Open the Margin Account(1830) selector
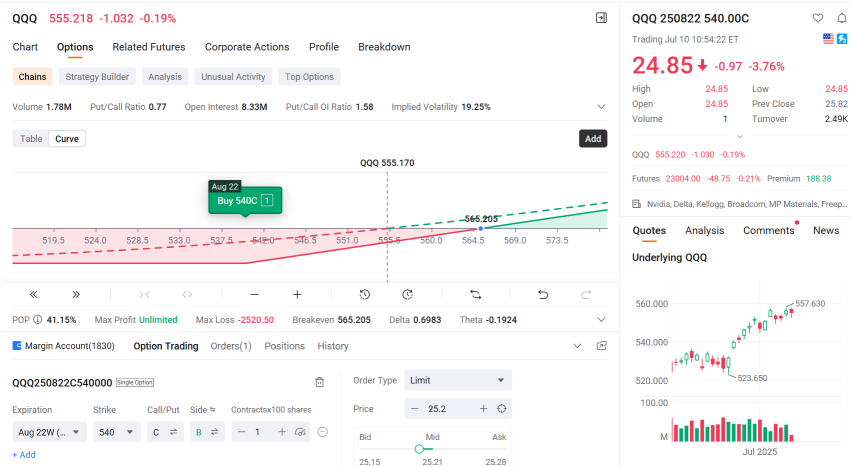Viewport: 853px width, 467px height. [x=64, y=346]
